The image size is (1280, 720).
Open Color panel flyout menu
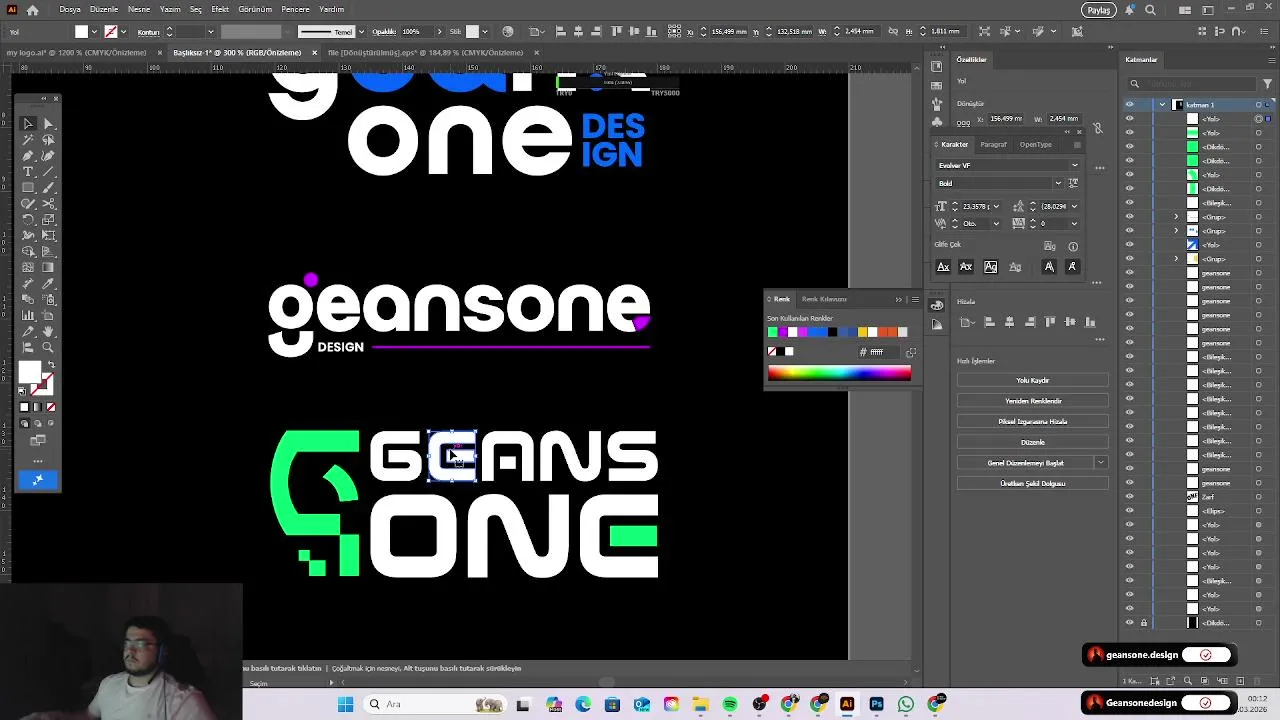(x=914, y=299)
